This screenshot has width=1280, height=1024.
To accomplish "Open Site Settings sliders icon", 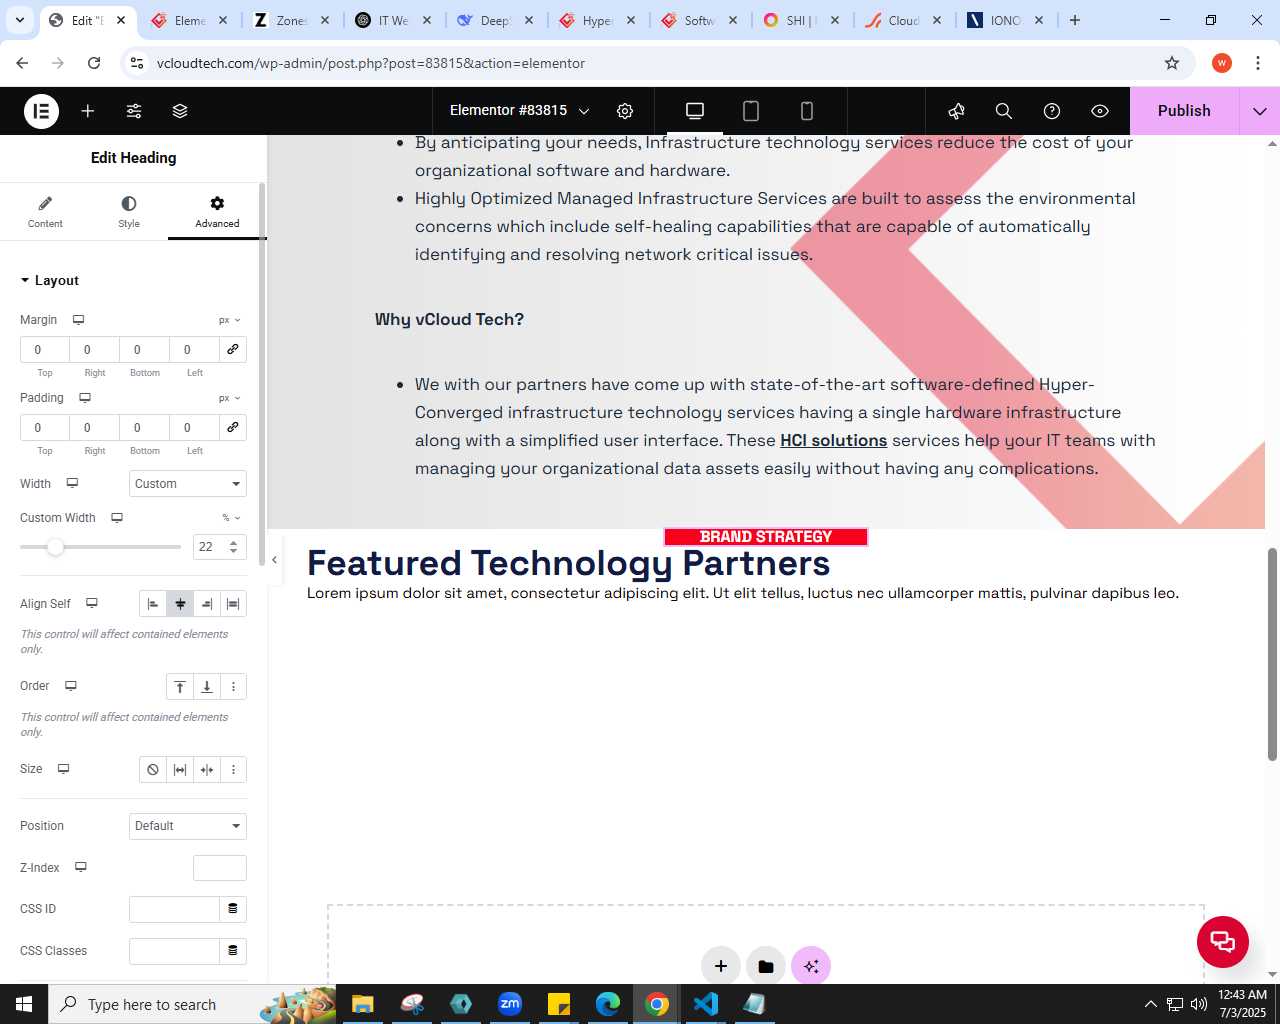I will click(x=134, y=111).
